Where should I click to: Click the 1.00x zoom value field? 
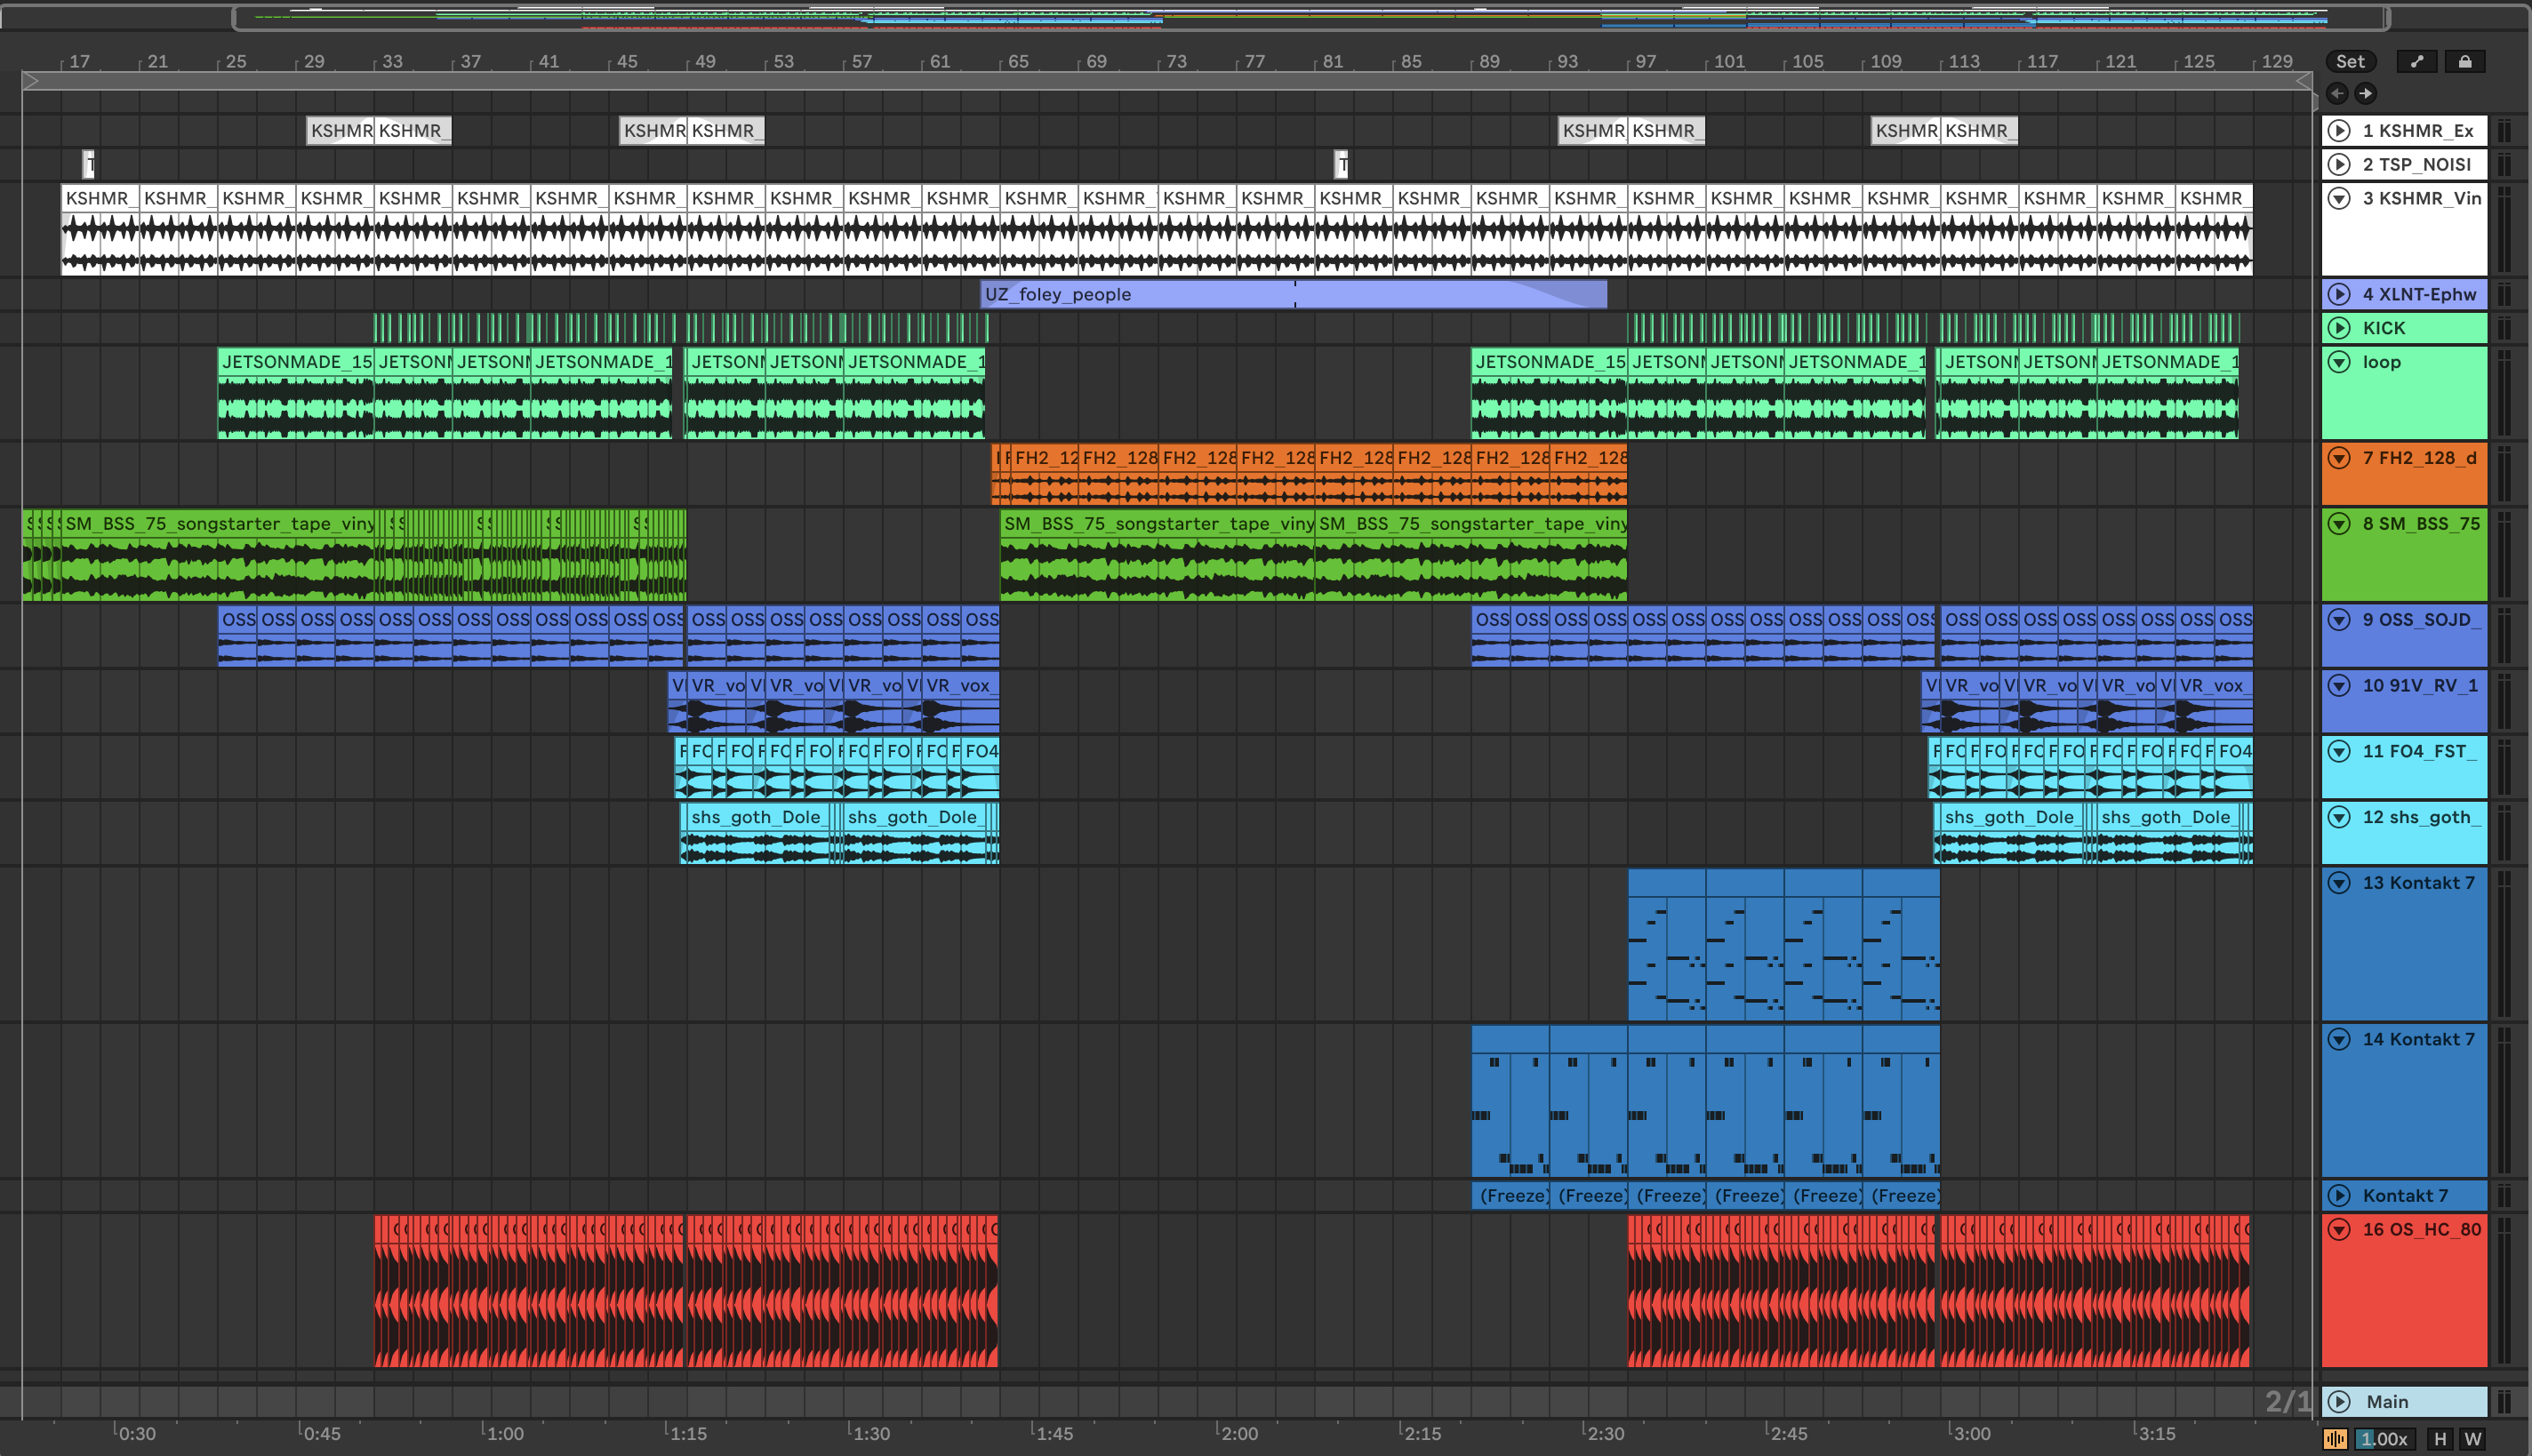click(2385, 1438)
